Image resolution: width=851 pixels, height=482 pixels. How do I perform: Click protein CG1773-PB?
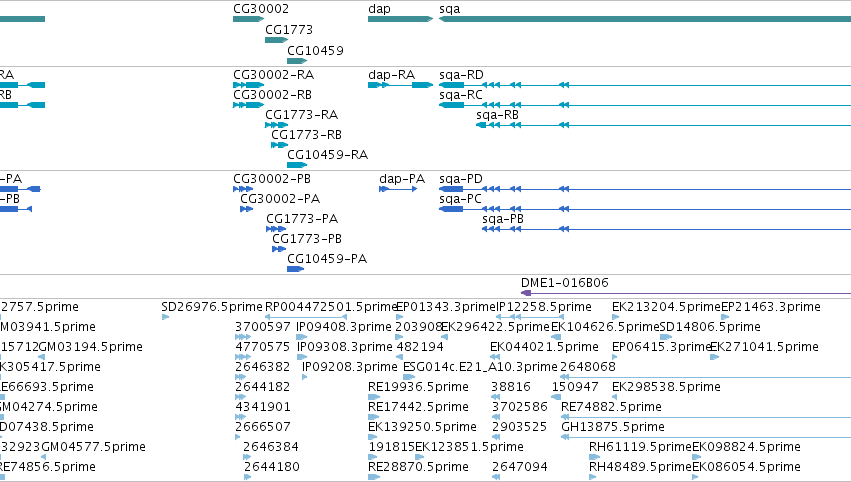pos(279,249)
